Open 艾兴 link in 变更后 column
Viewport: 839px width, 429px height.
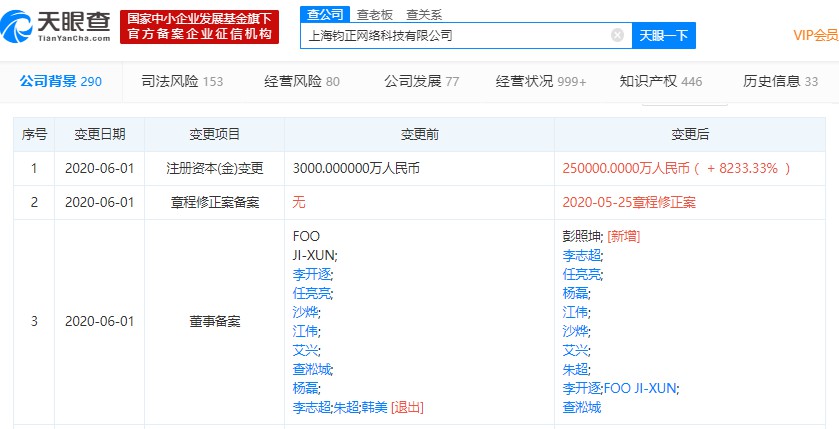pyautogui.click(x=575, y=350)
